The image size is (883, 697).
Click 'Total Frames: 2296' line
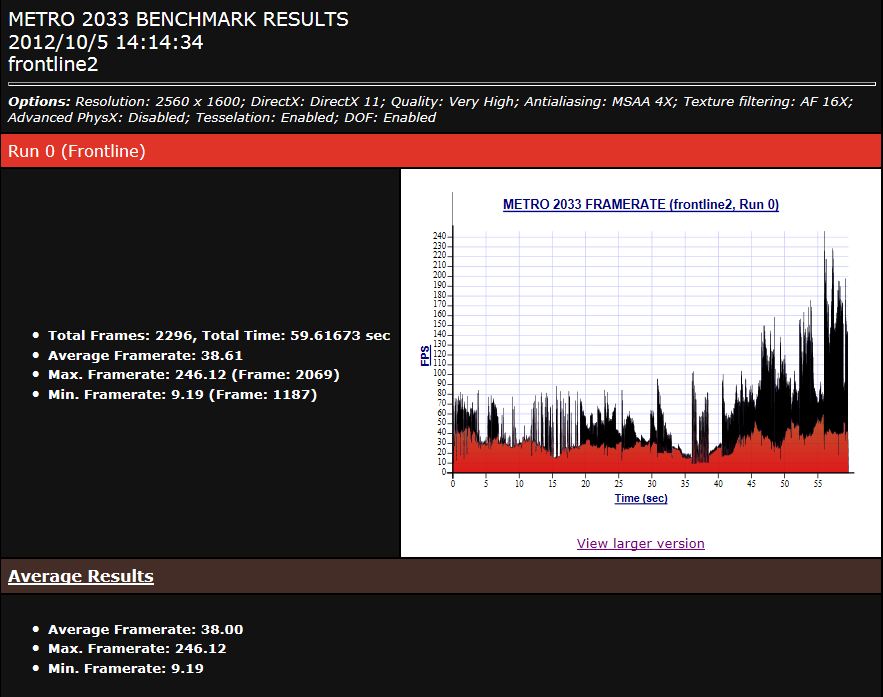pos(219,336)
